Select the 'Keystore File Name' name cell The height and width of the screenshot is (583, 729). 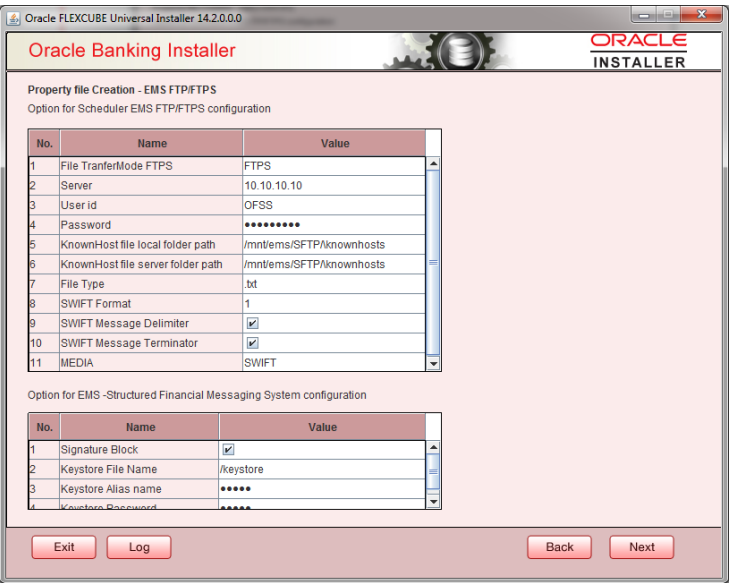pyautogui.click(x=139, y=469)
